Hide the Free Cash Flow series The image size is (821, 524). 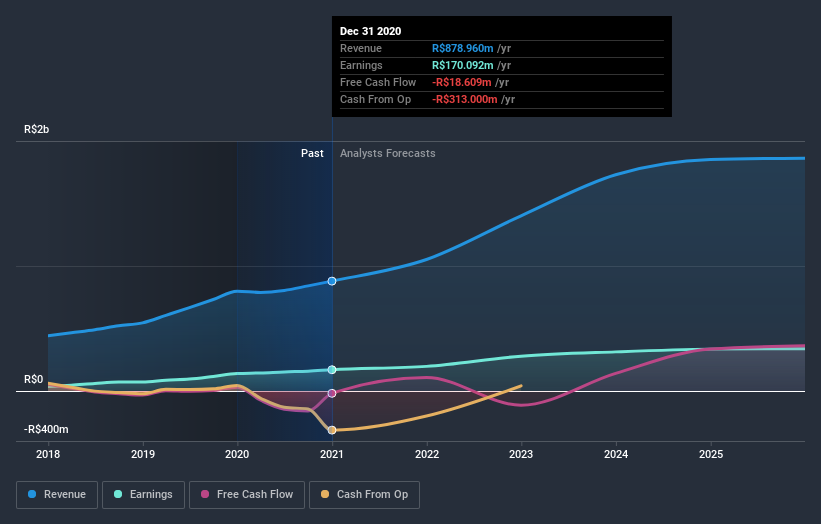tap(244, 494)
